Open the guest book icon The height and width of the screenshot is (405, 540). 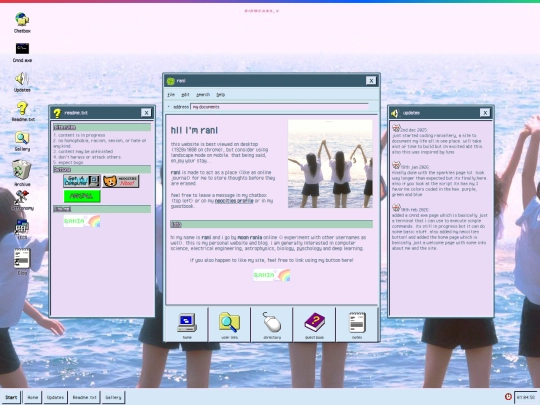pyautogui.click(x=314, y=323)
